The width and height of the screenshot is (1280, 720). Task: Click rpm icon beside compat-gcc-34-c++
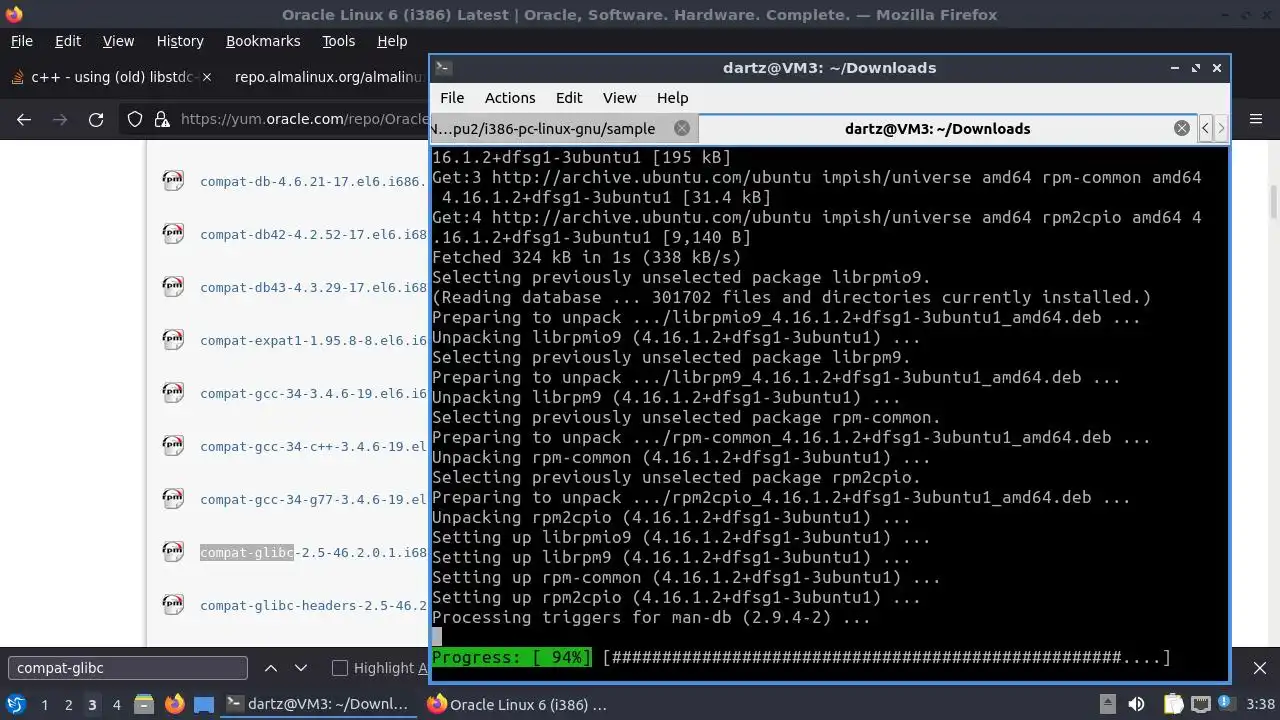(x=173, y=445)
